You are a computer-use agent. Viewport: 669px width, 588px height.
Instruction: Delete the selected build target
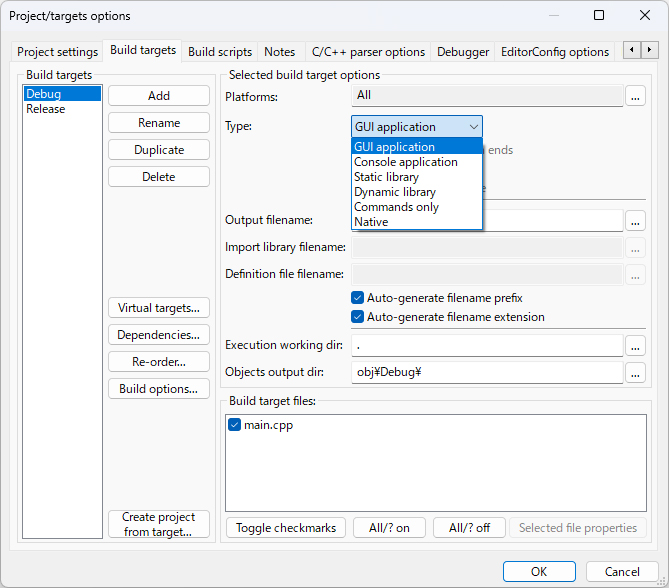(159, 177)
